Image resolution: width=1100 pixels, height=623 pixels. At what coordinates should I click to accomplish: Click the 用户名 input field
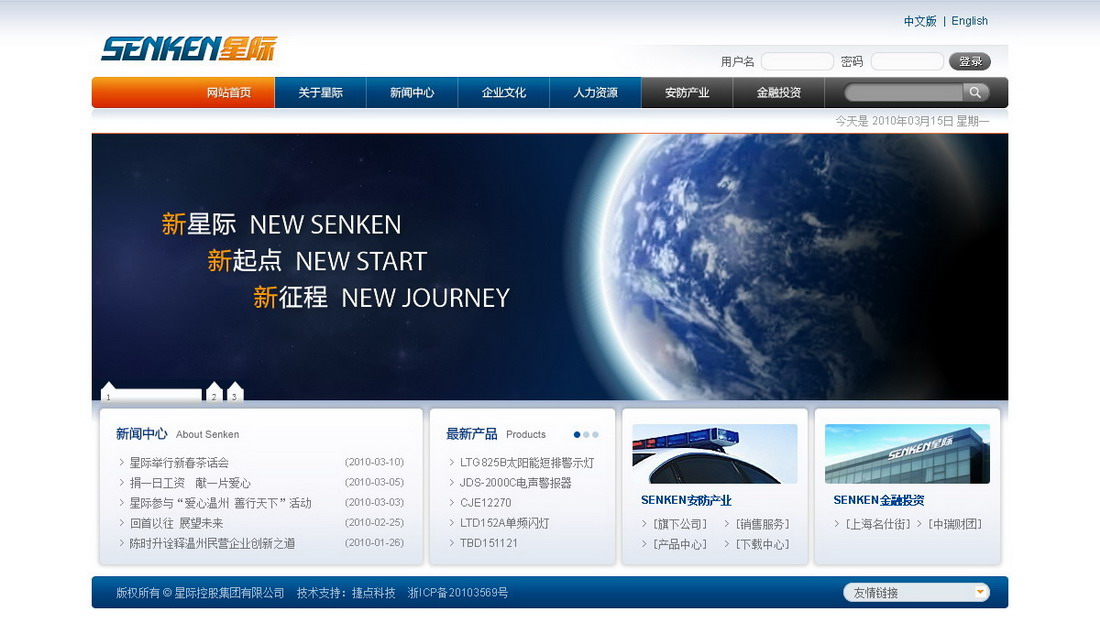click(x=798, y=62)
